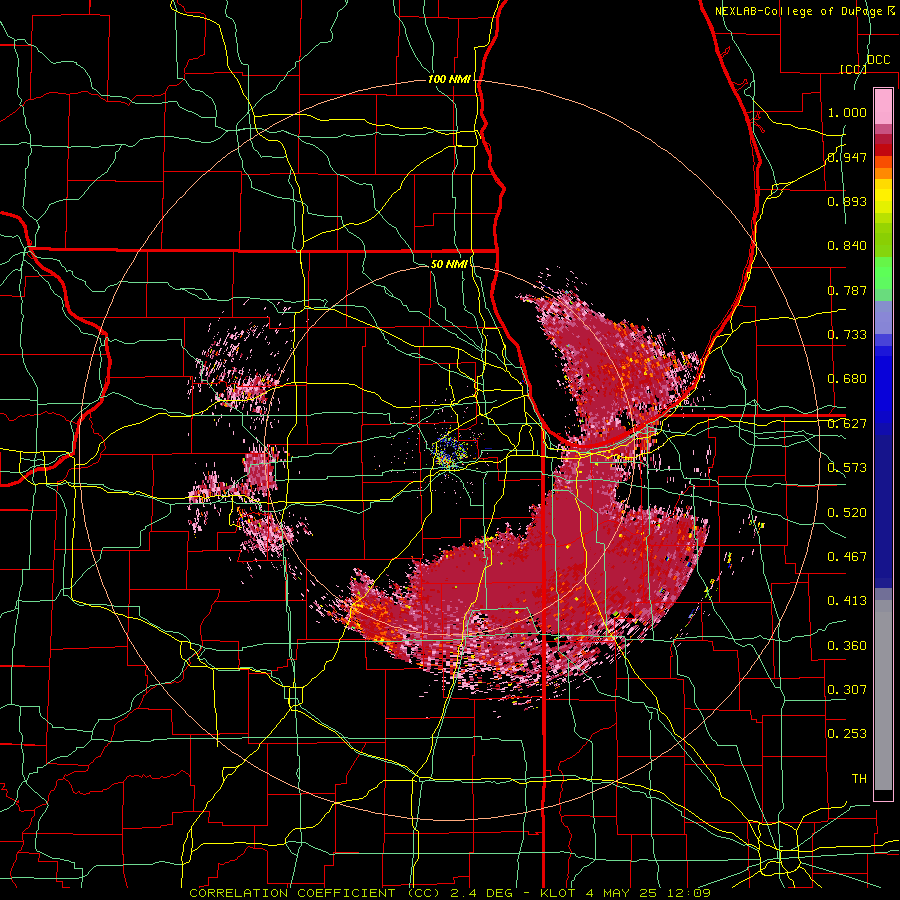Pick the light pink color bar segment at the top

883,106
